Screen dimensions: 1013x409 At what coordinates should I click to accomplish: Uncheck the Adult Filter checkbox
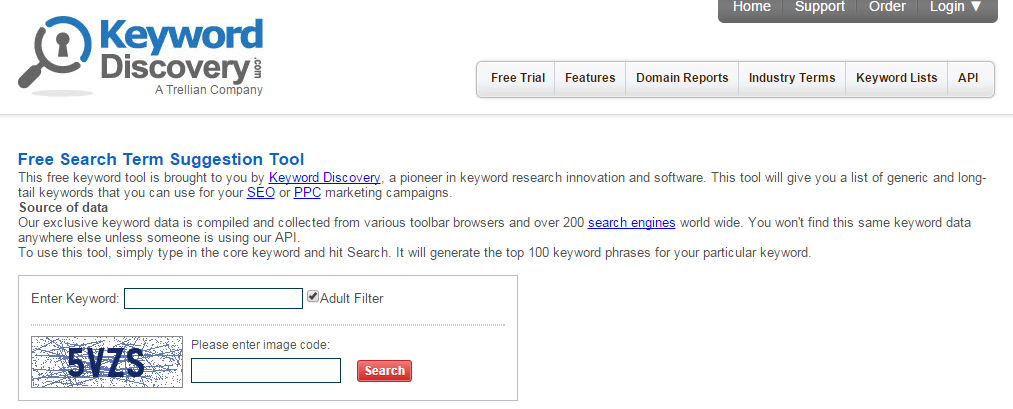[x=313, y=297]
